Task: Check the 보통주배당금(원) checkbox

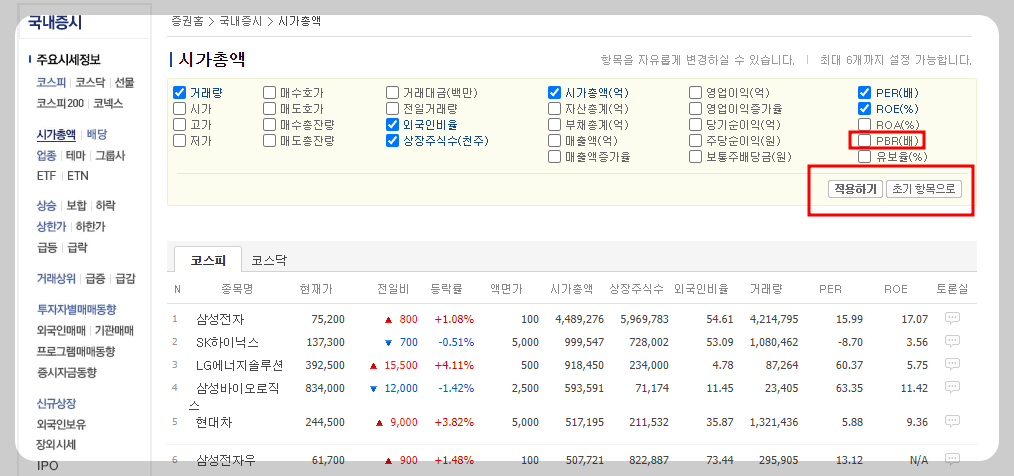Action: click(x=695, y=157)
